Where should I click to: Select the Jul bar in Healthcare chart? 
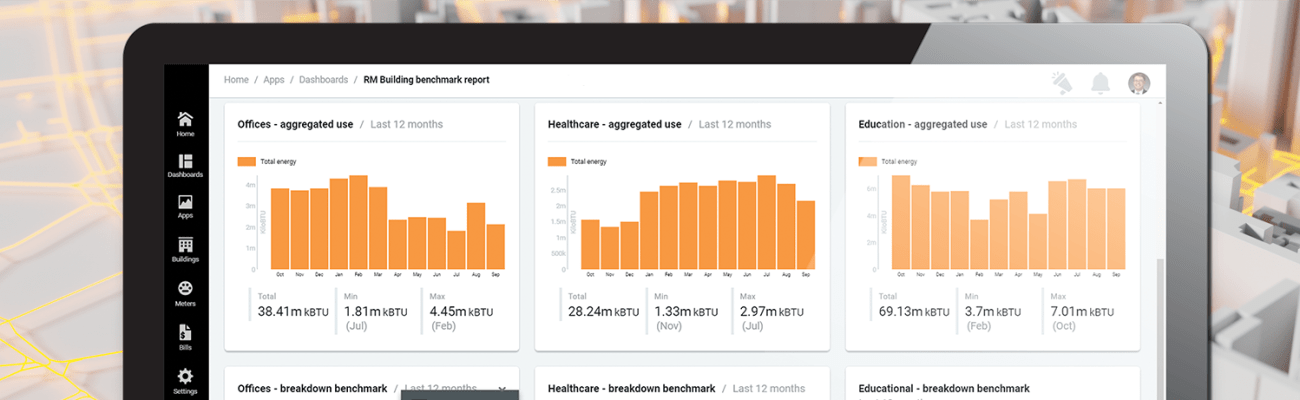(x=767, y=222)
